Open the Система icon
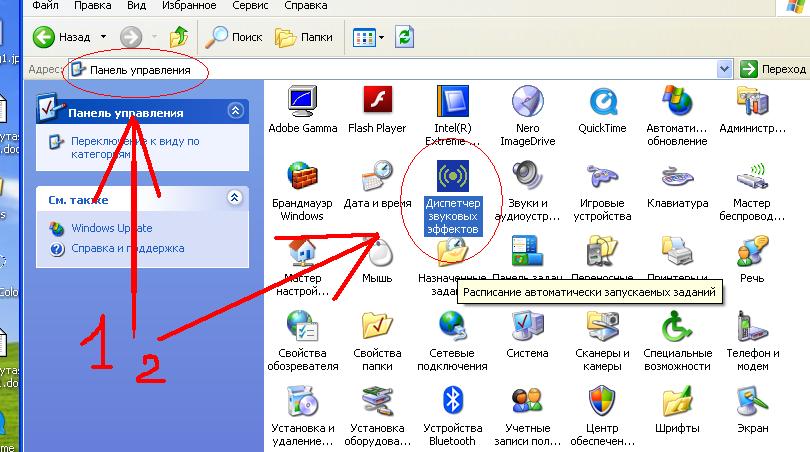Viewport: 810px width, 452px height. point(527,327)
